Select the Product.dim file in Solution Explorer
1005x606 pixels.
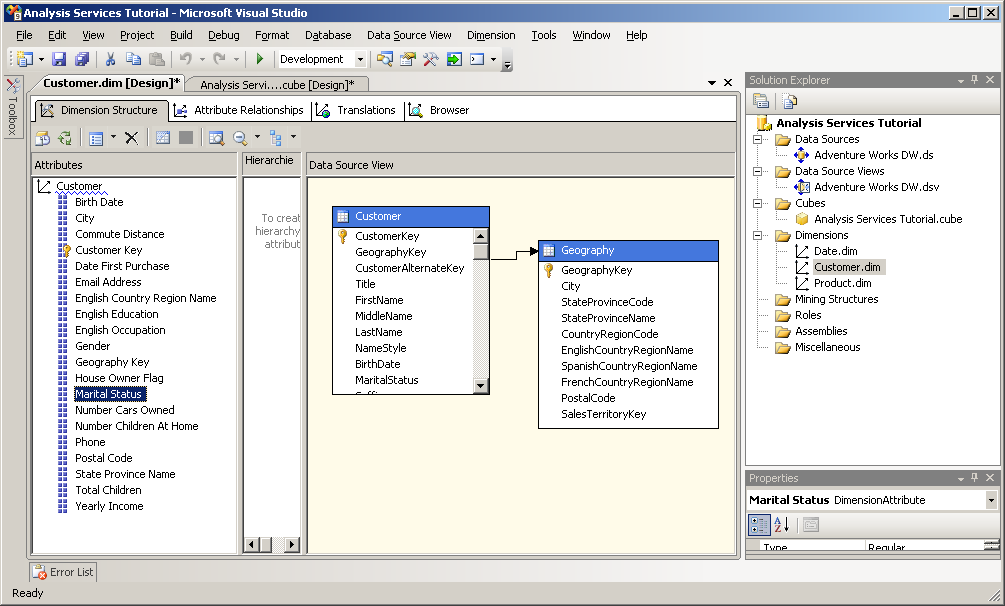(x=842, y=283)
